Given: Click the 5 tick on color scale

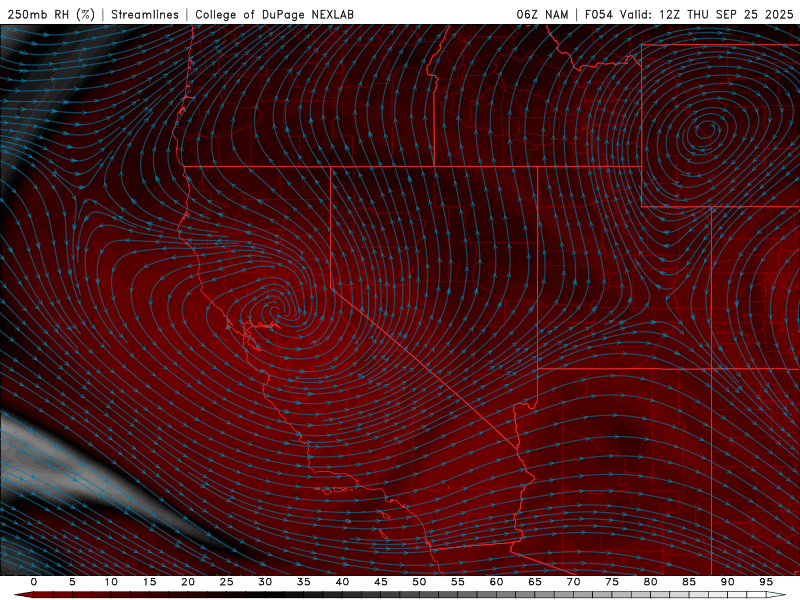Looking at the screenshot, I should (72, 582).
